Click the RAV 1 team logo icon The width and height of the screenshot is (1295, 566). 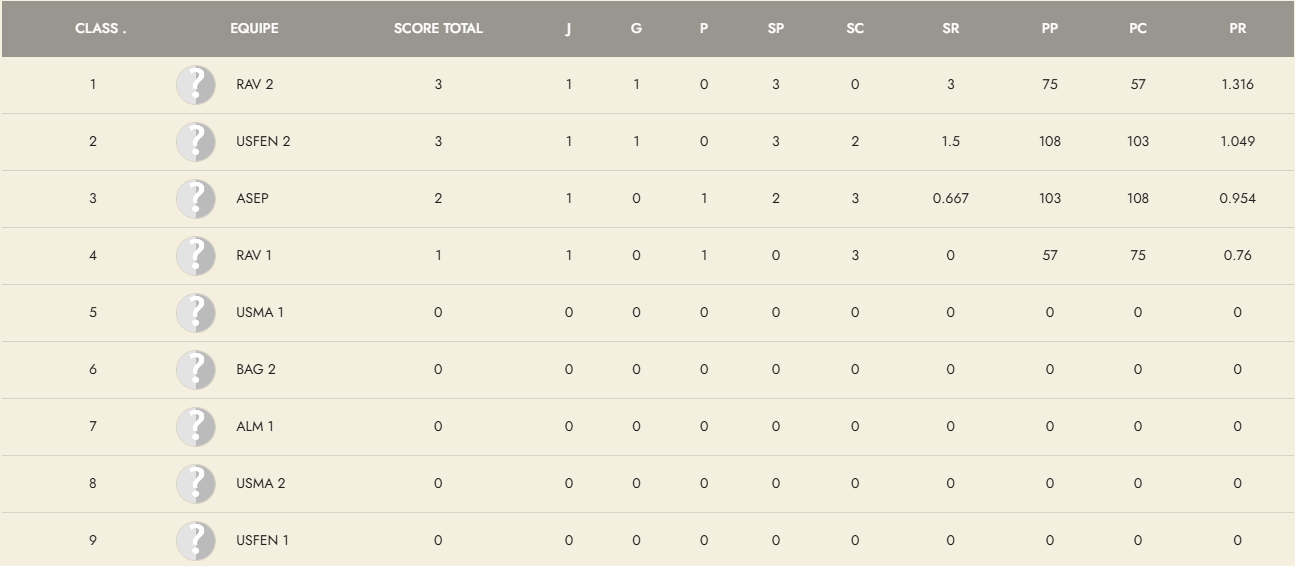pos(196,256)
